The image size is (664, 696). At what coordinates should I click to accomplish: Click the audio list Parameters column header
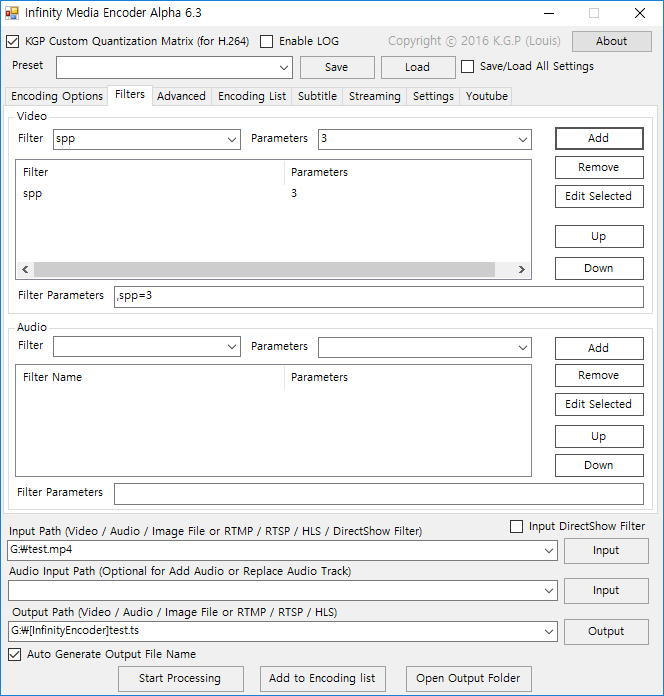407,377
